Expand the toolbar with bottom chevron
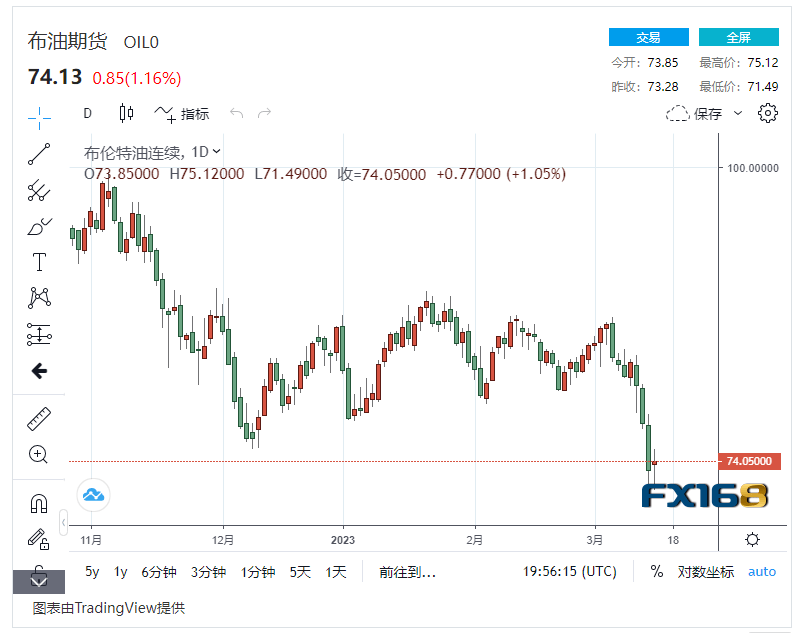This screenshot has width=805, height=633. pos(39,581)
